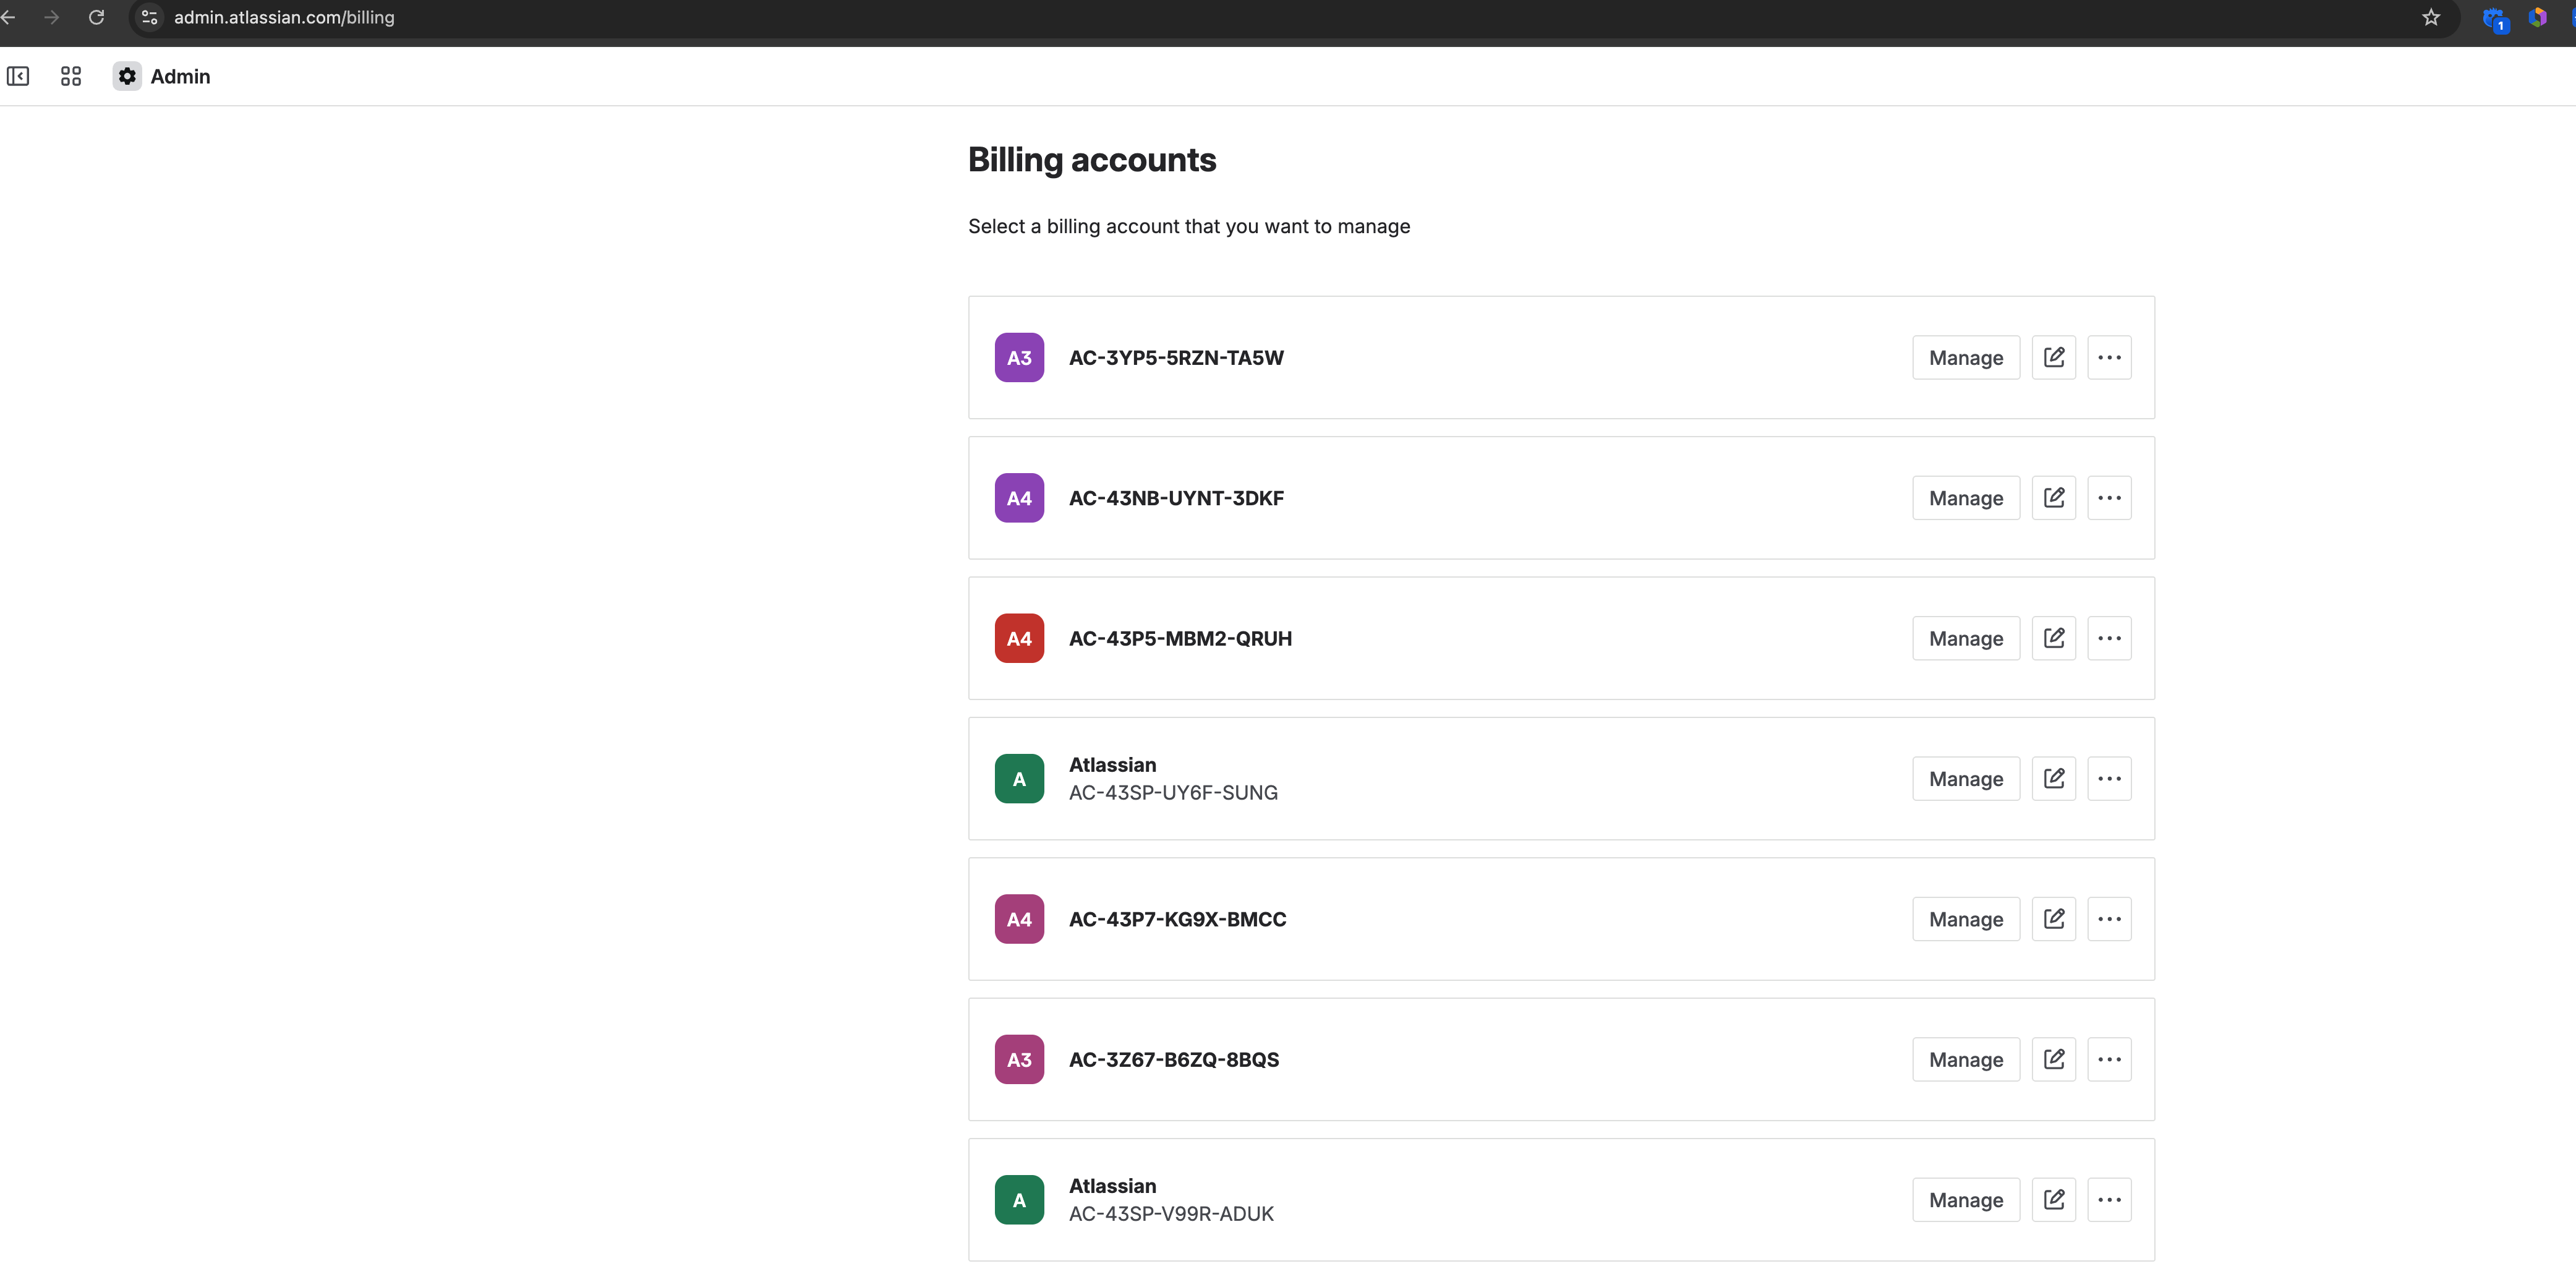2576x1274 pixels.
Task: Select the AC-43NB-UYNT-3DKF account name
Action: 1176,498
